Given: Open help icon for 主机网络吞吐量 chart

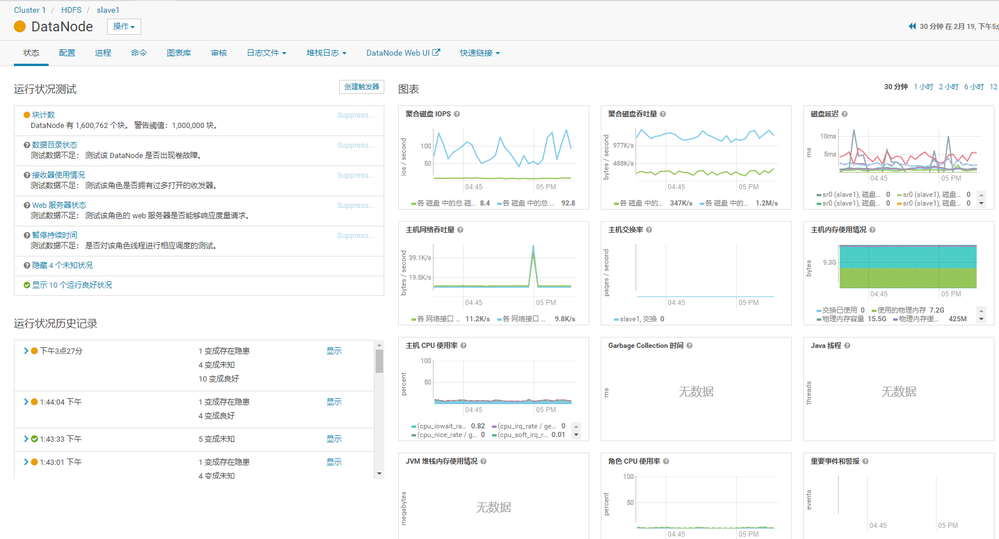Looking at the screenshot, I should 460,230.
